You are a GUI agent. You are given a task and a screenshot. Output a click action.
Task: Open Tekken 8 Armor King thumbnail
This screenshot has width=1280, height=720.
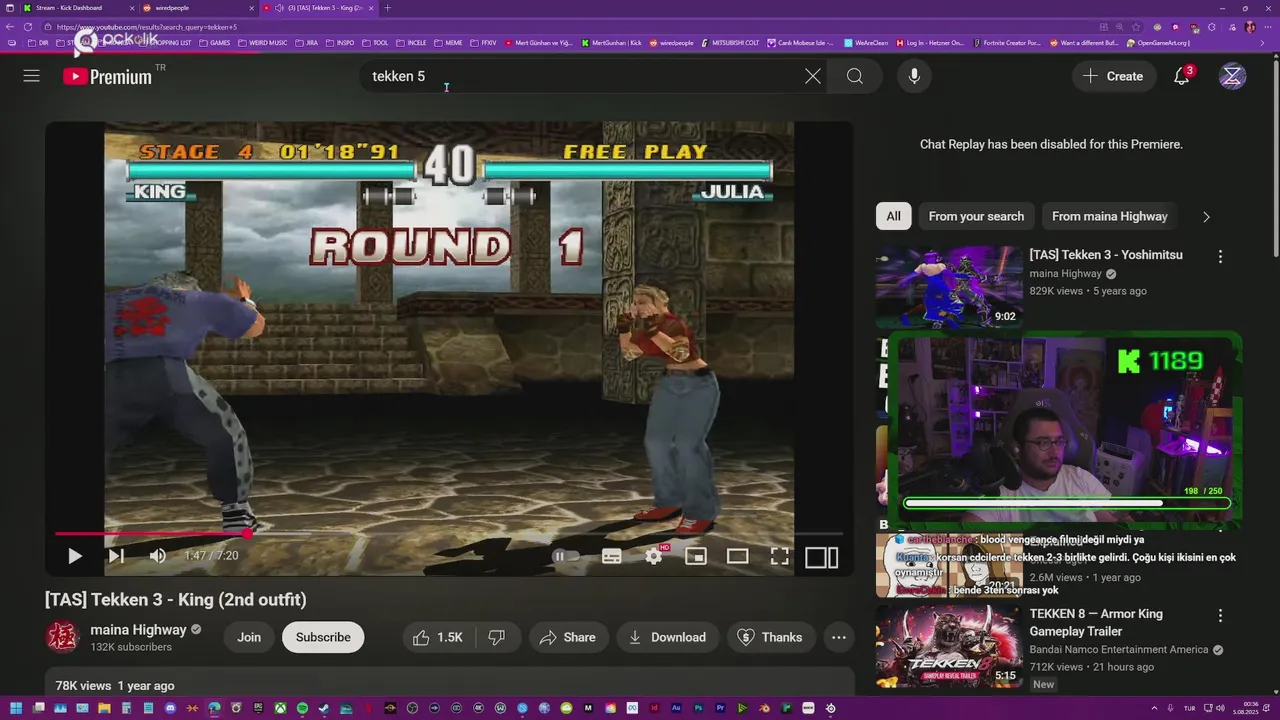pyautogui.click(x=949, y=646)
